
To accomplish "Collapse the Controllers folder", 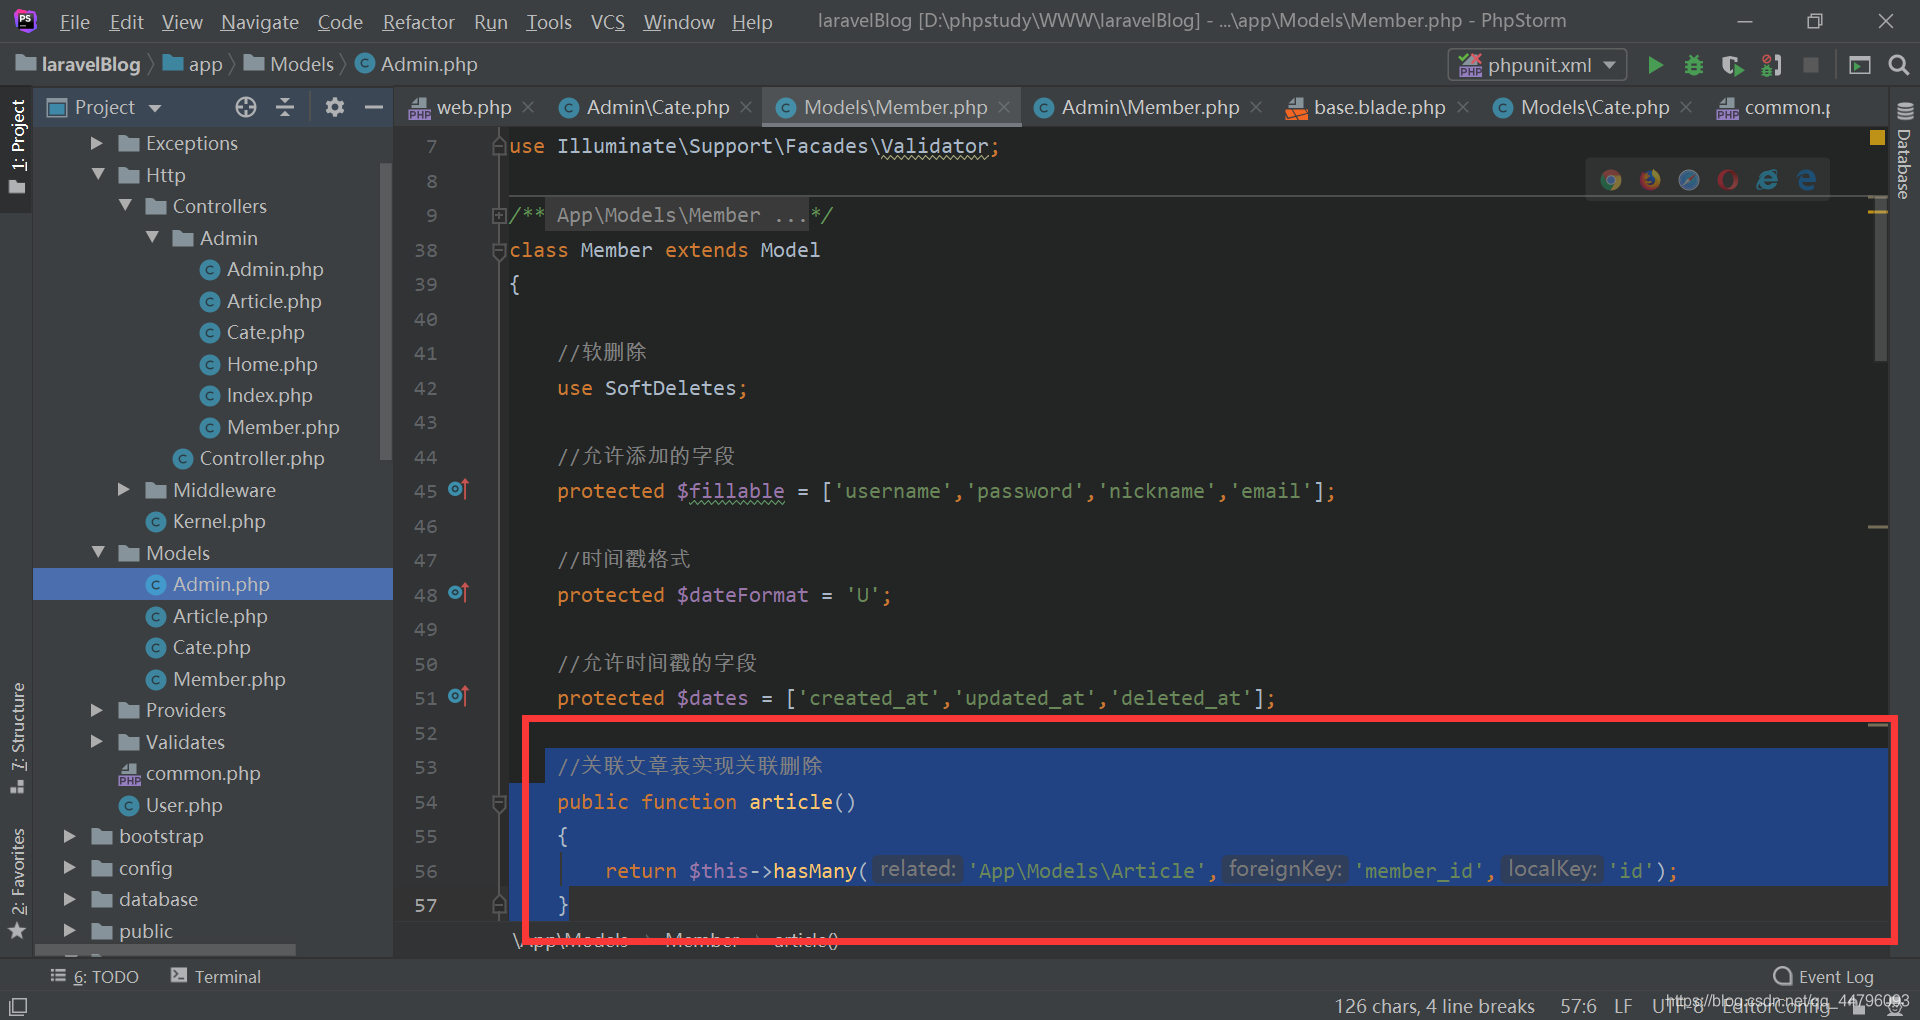I will coord(125,206).
